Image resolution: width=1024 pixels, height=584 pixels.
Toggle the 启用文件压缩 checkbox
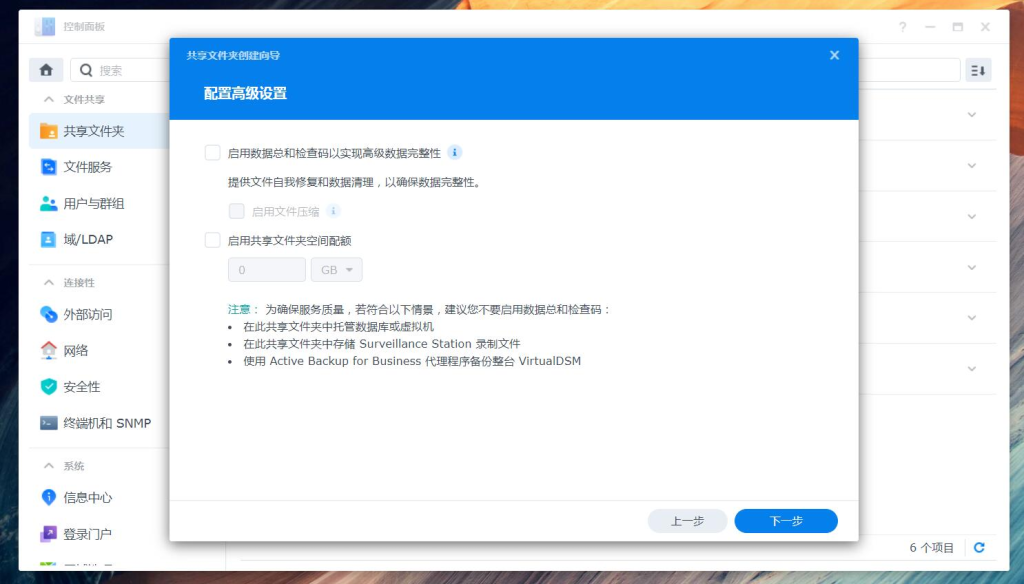click(237, 211)
